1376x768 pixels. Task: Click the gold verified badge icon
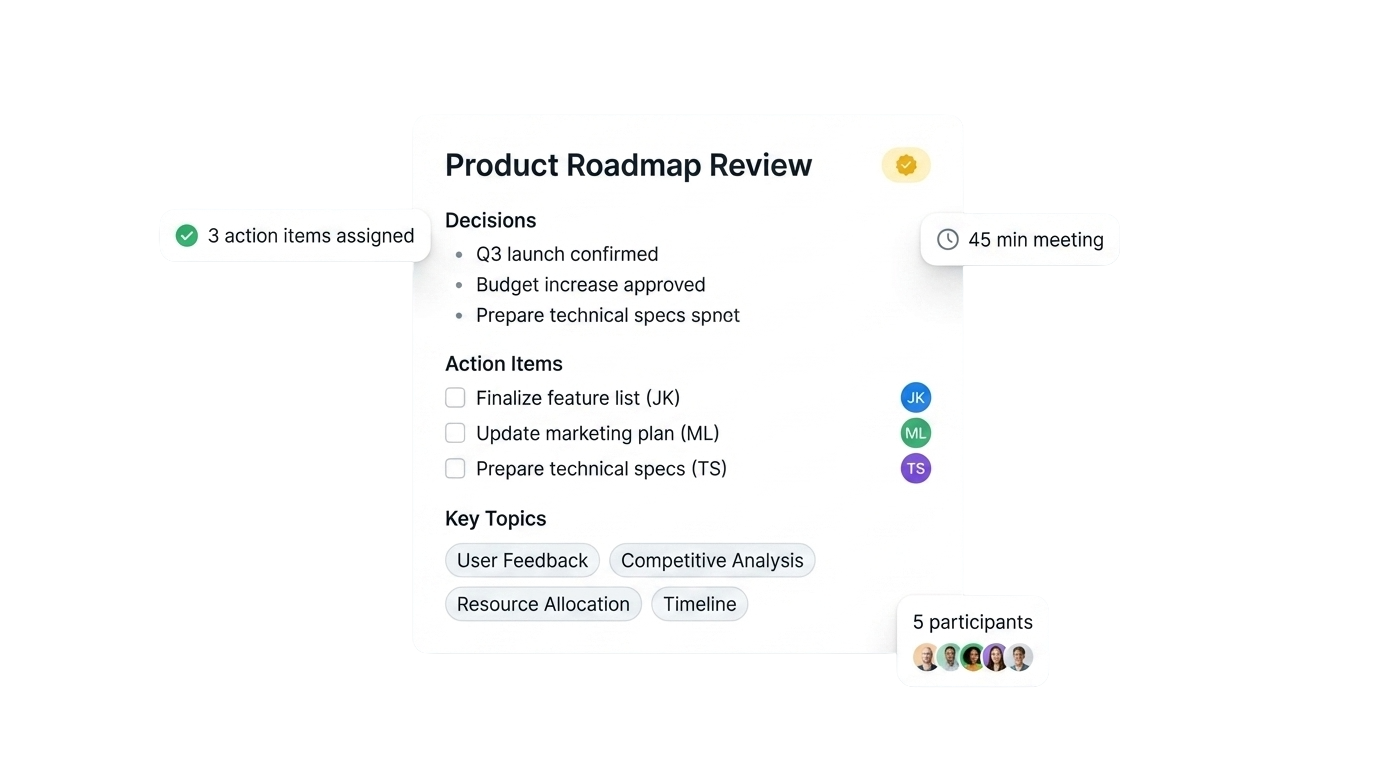[x=906, y=165]
